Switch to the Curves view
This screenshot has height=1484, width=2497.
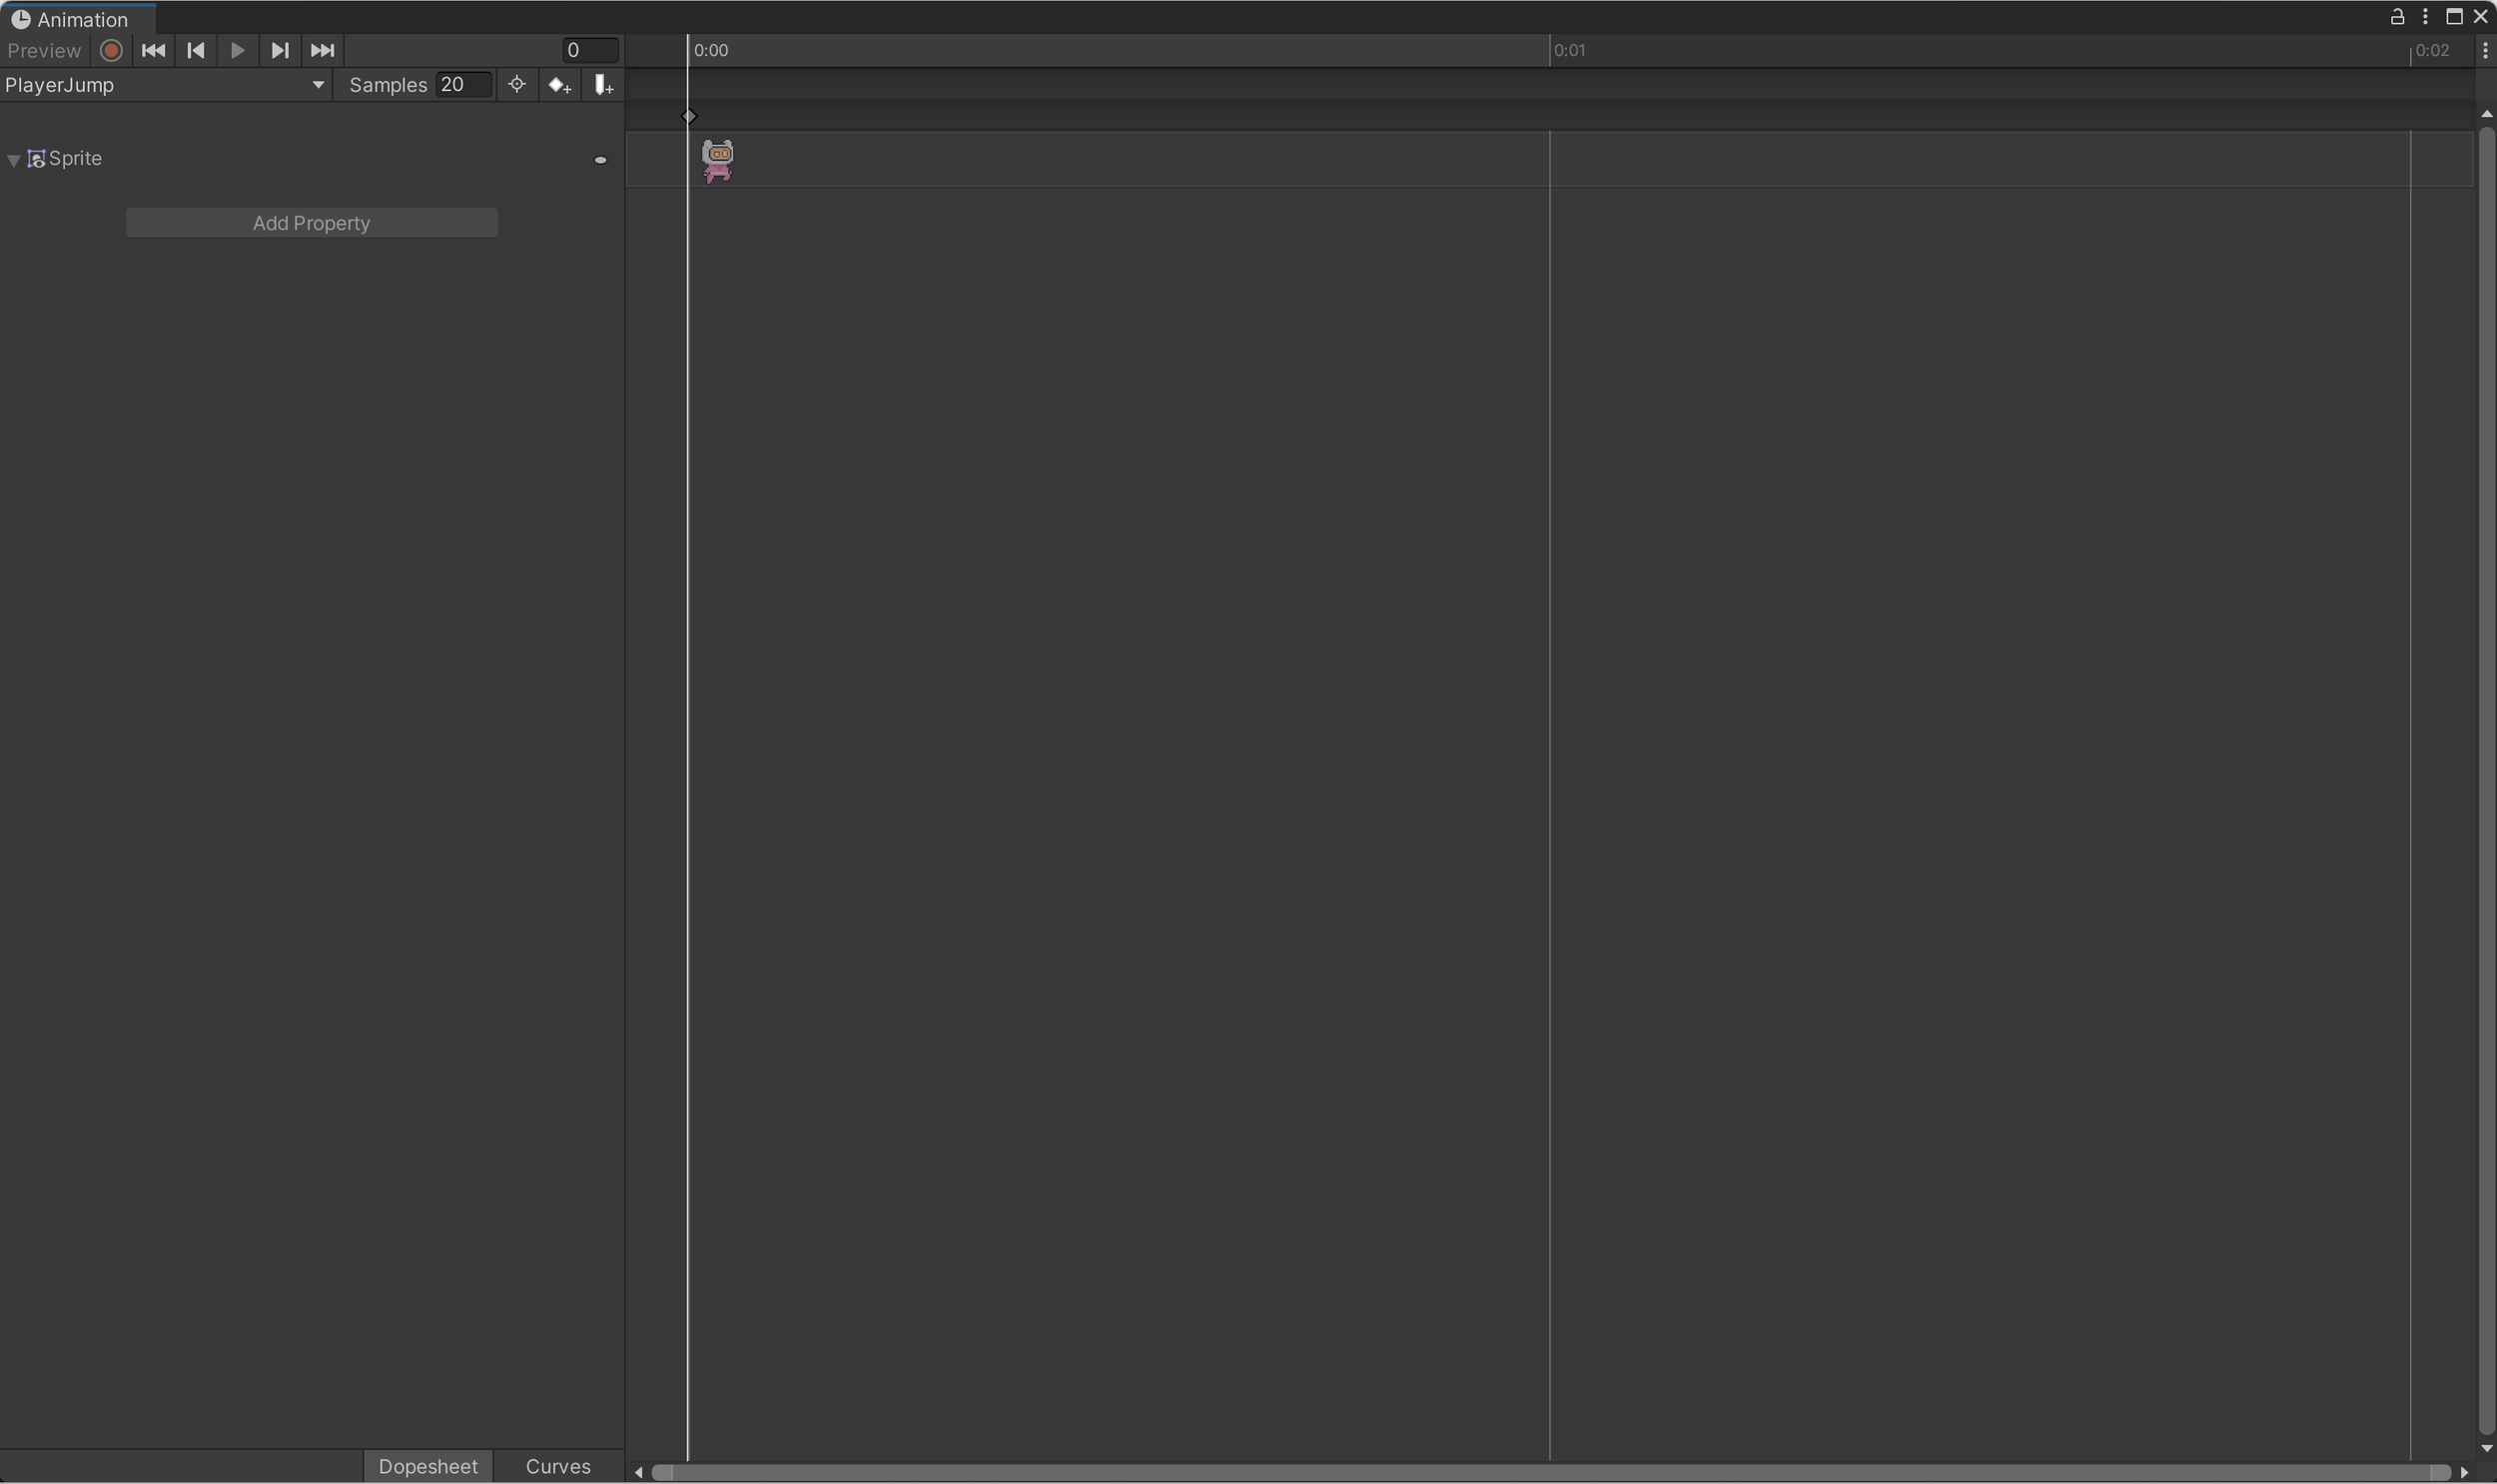coord(558,1466)
